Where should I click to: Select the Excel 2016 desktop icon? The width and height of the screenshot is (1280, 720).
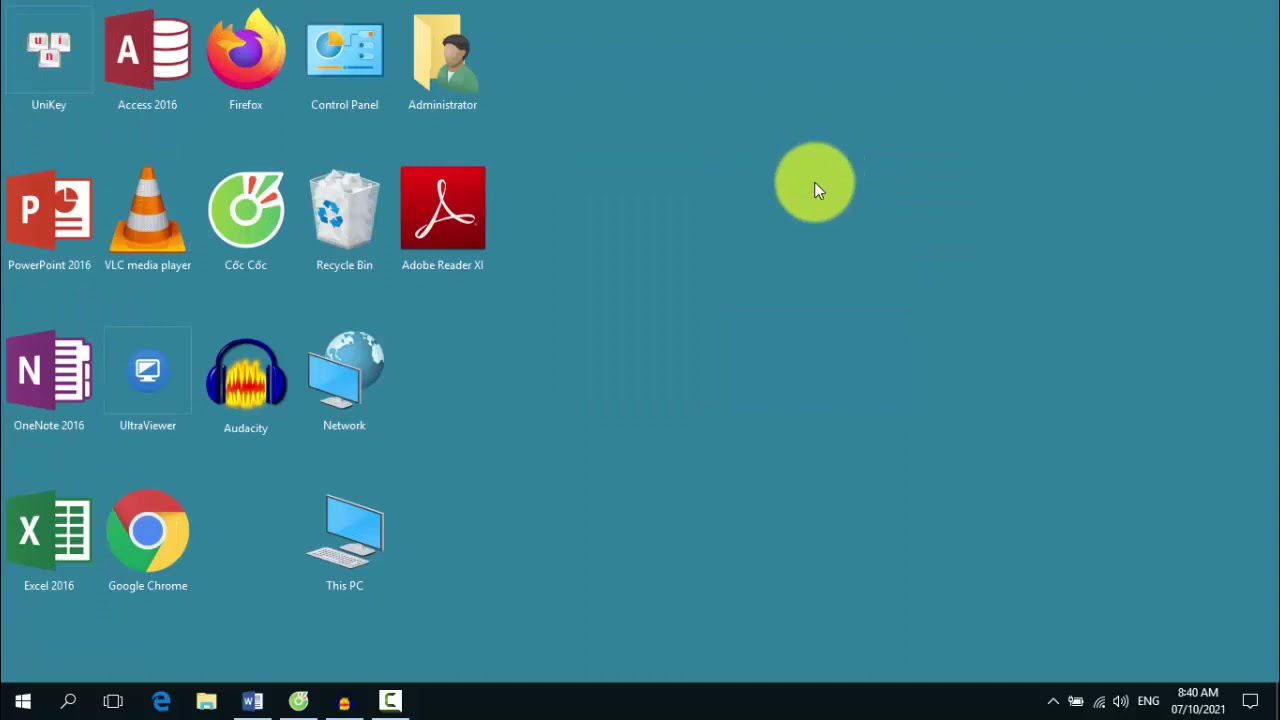tap(49, 541)
